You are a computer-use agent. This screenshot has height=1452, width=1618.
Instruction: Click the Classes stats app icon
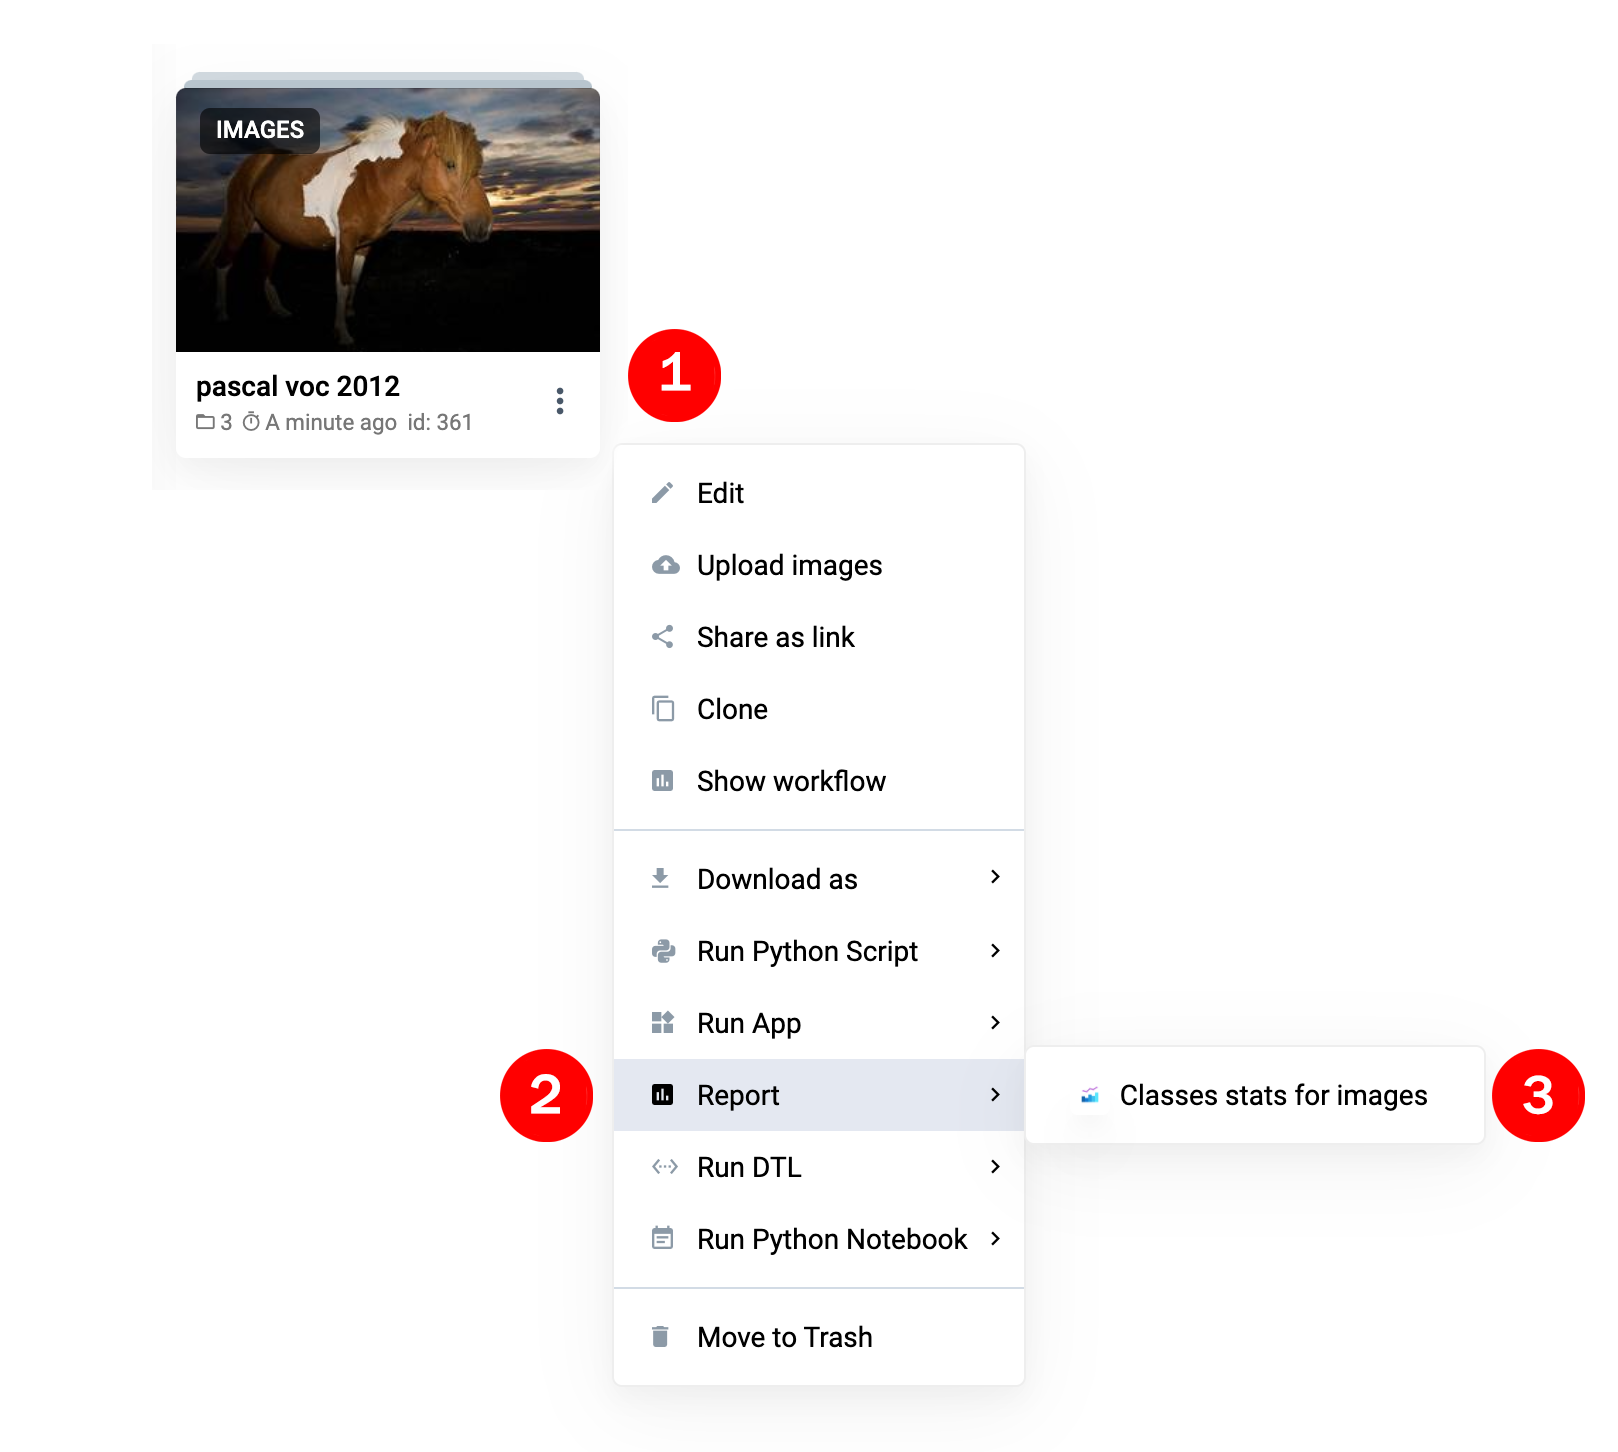coord(1090,1095)
